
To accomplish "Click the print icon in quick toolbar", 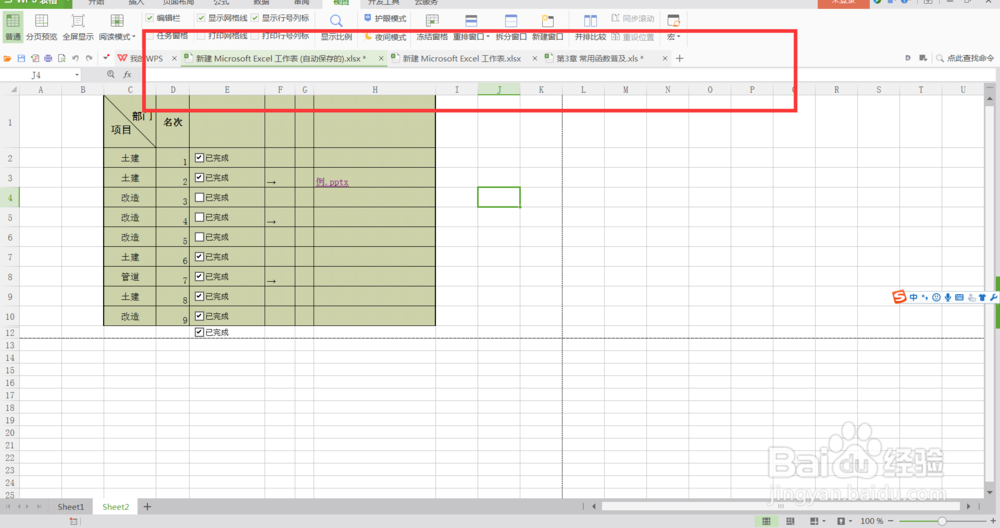I will pyautogui.click(x=48, y=58).
